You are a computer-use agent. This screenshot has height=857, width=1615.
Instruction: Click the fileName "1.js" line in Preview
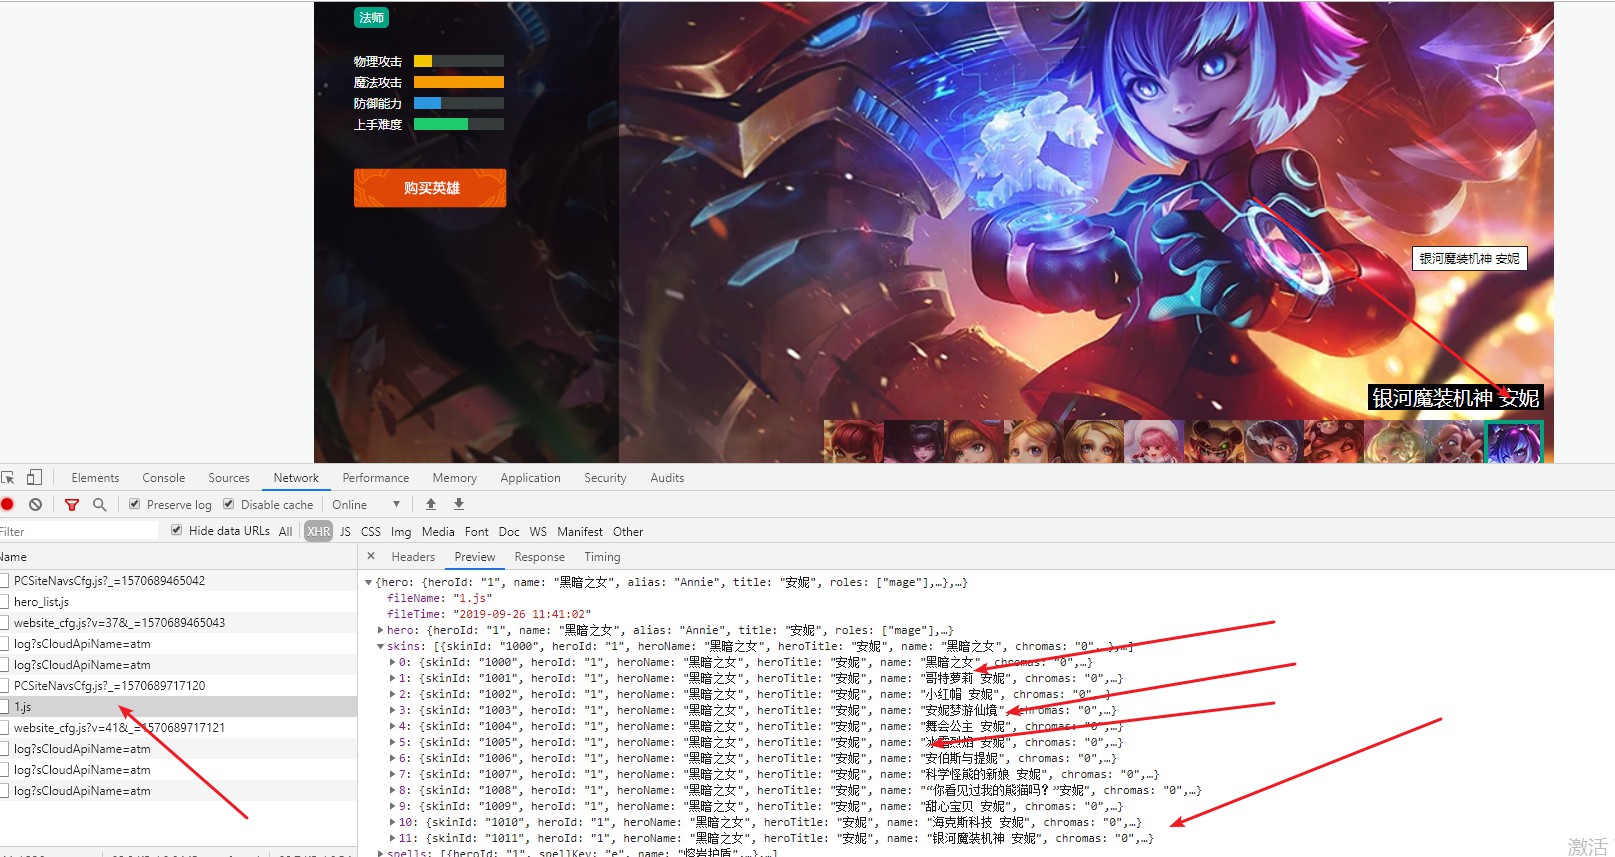click(x=440, y=598)
